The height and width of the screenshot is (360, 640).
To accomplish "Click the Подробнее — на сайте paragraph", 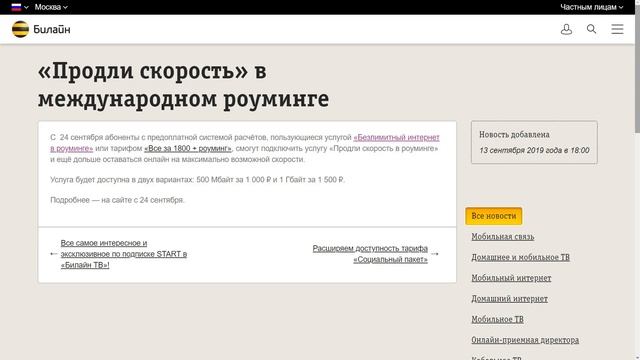I will 117,200.
